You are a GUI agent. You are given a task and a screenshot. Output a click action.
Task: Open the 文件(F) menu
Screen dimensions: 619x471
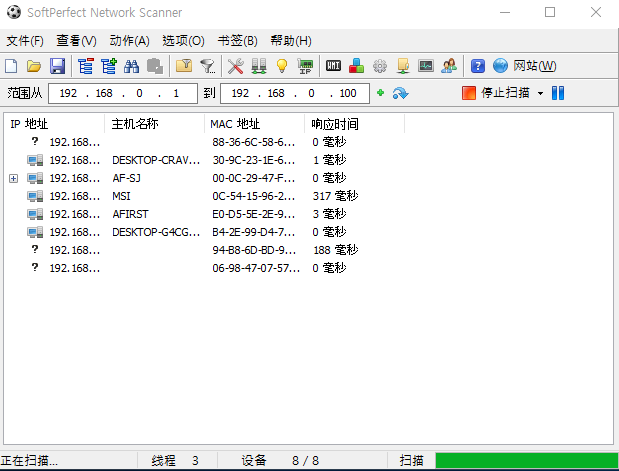point(25,41)
